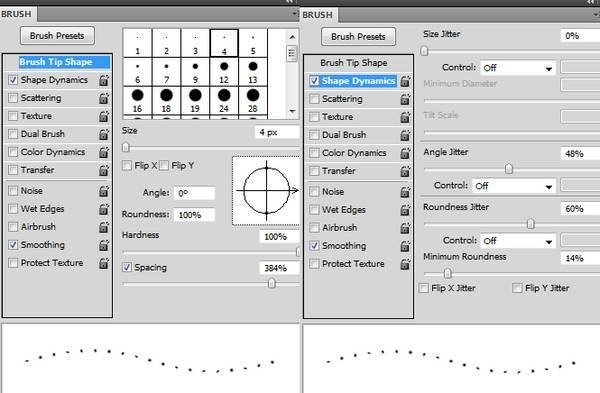
Task: Toggle the lock icon beside Scattering in left panel
Action: tap(104, 98)
